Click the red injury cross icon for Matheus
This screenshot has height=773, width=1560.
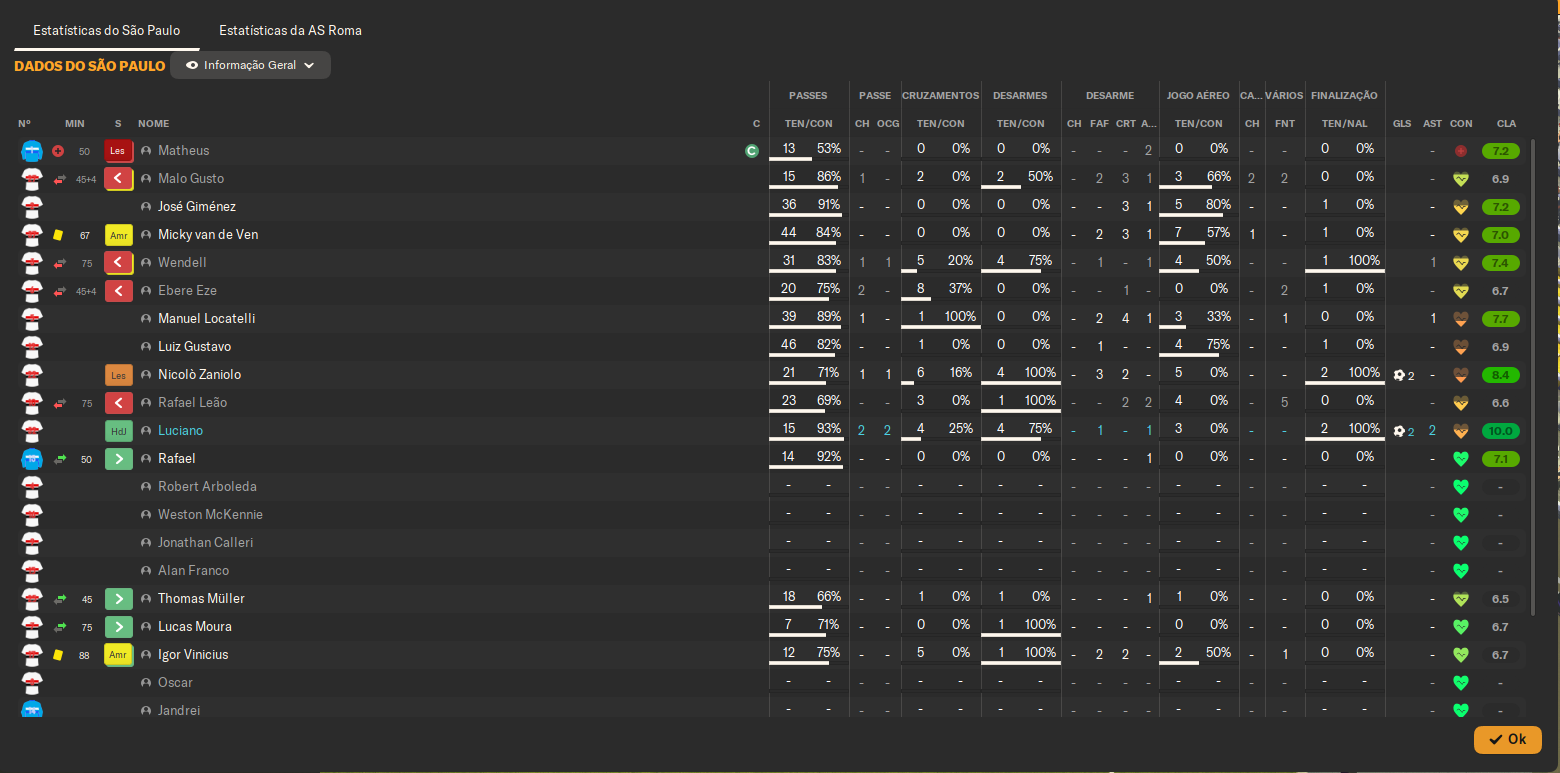(58, 151)
